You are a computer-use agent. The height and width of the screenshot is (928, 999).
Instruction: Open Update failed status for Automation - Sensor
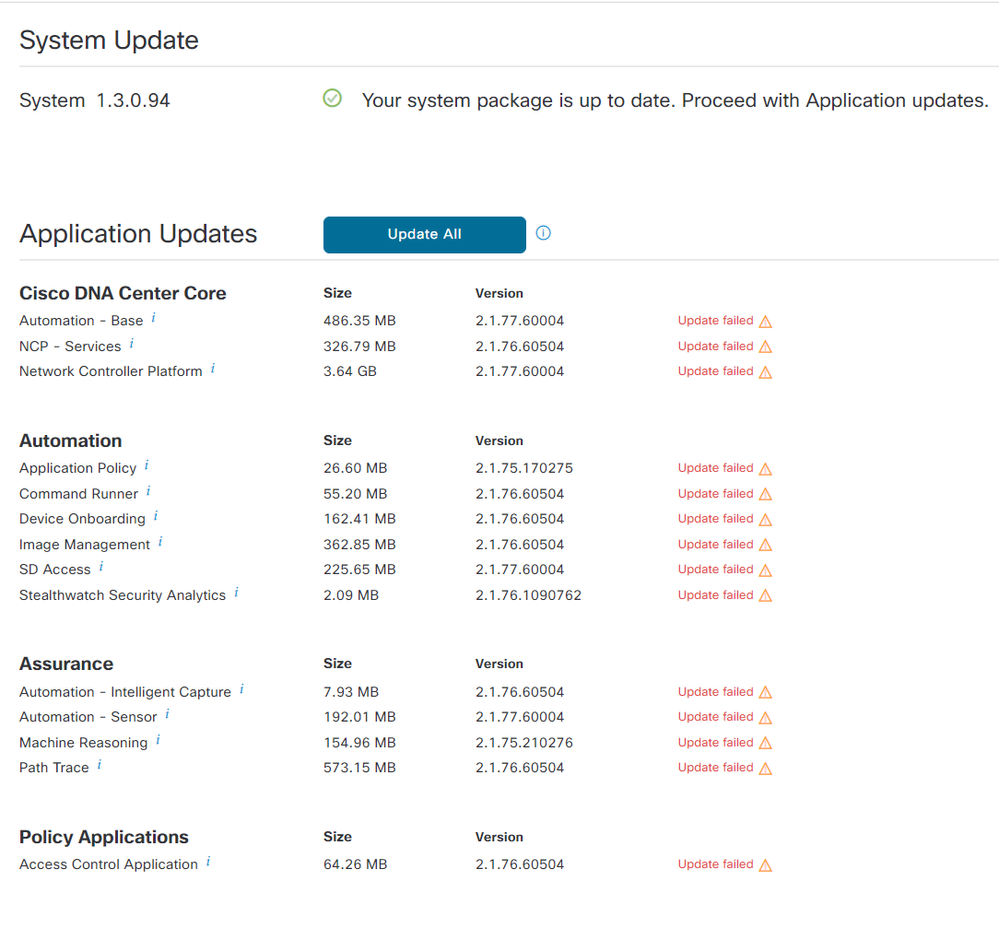point(715,717)
